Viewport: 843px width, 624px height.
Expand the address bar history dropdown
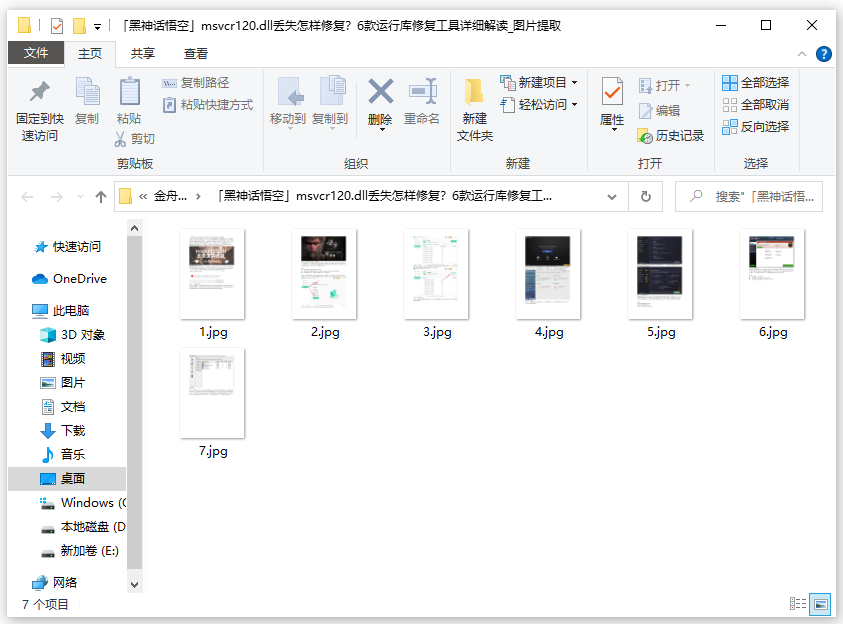click(612, 197)
